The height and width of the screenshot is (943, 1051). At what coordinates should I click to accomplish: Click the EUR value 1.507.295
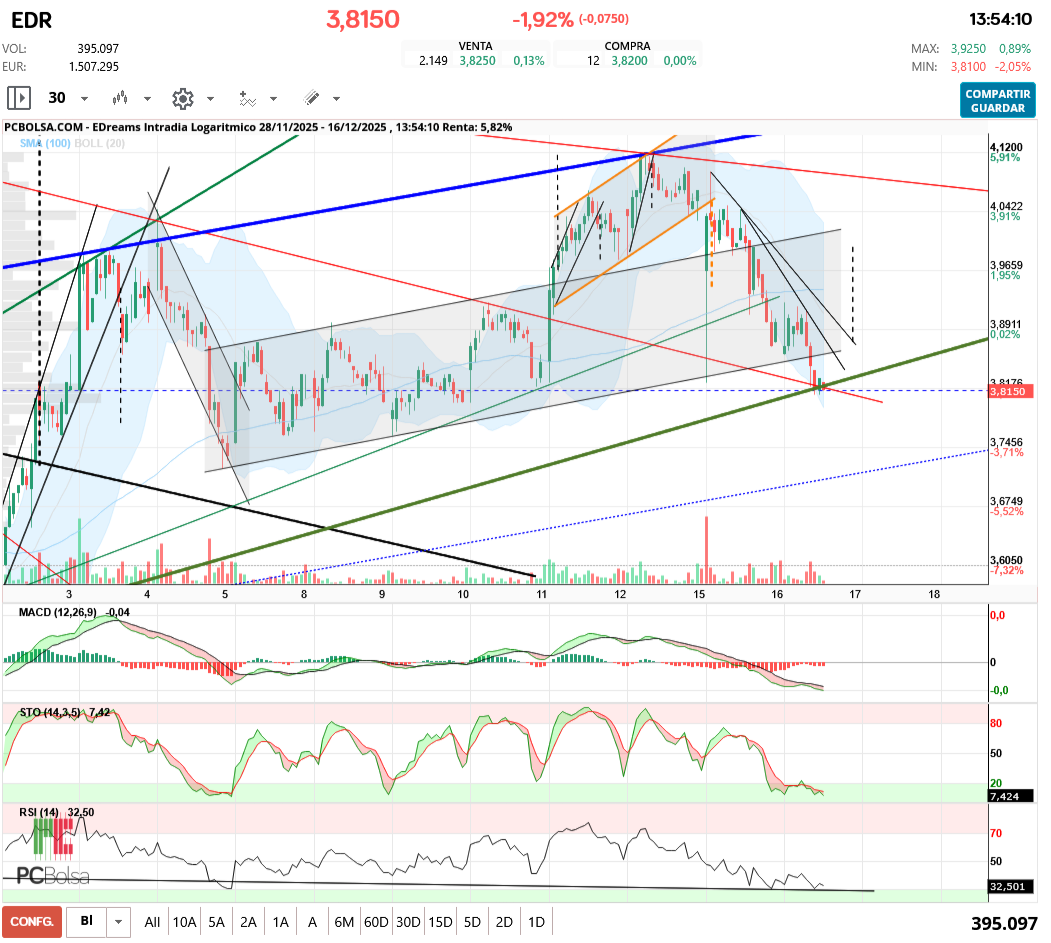click(x=94, y=67)
